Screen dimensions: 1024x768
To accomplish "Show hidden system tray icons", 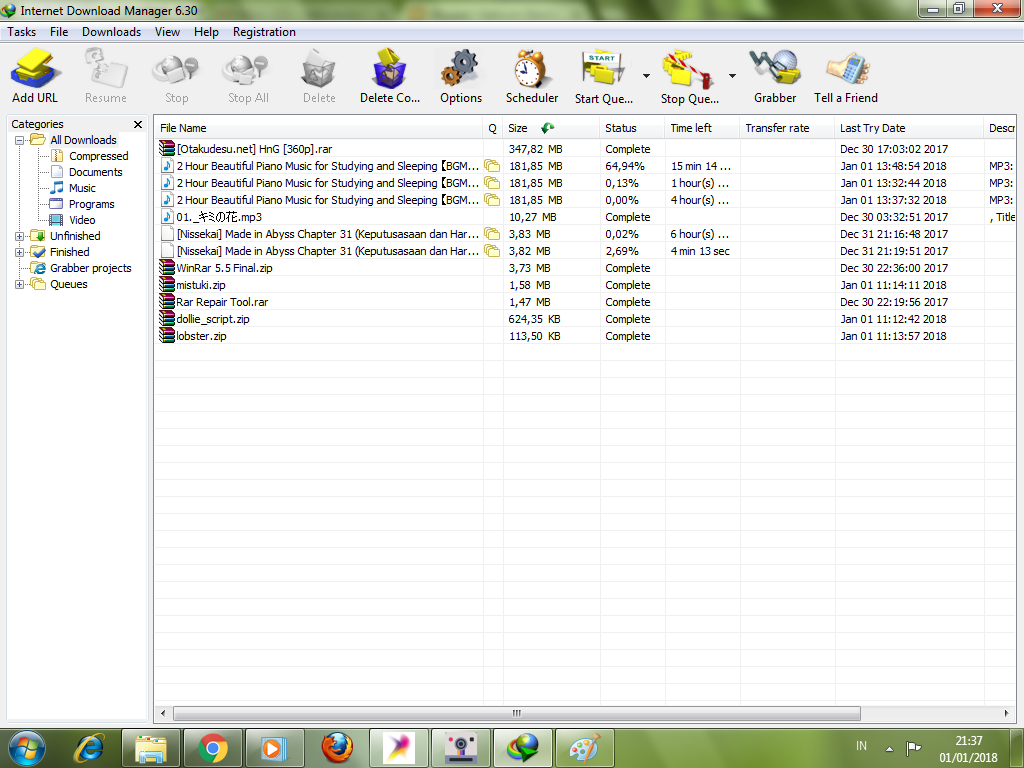I will [889, 748].
